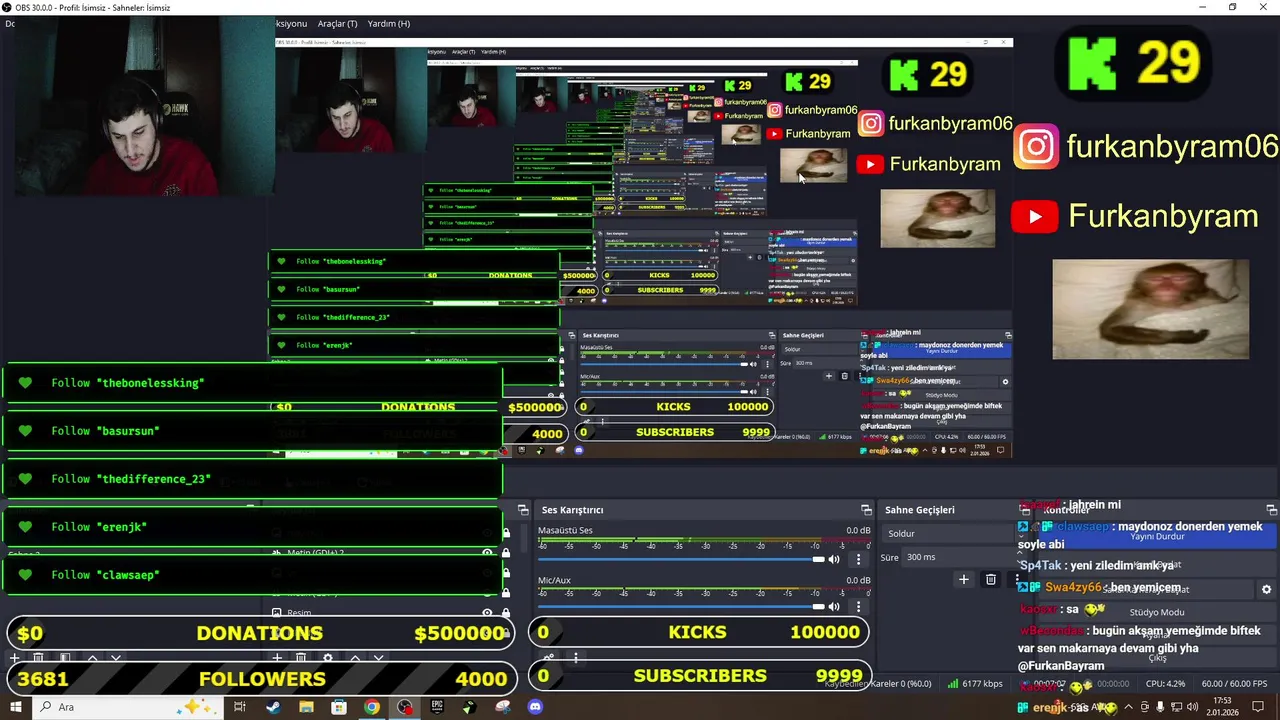
Task: Show hidden icons in the system tray
Action: 1129,707
